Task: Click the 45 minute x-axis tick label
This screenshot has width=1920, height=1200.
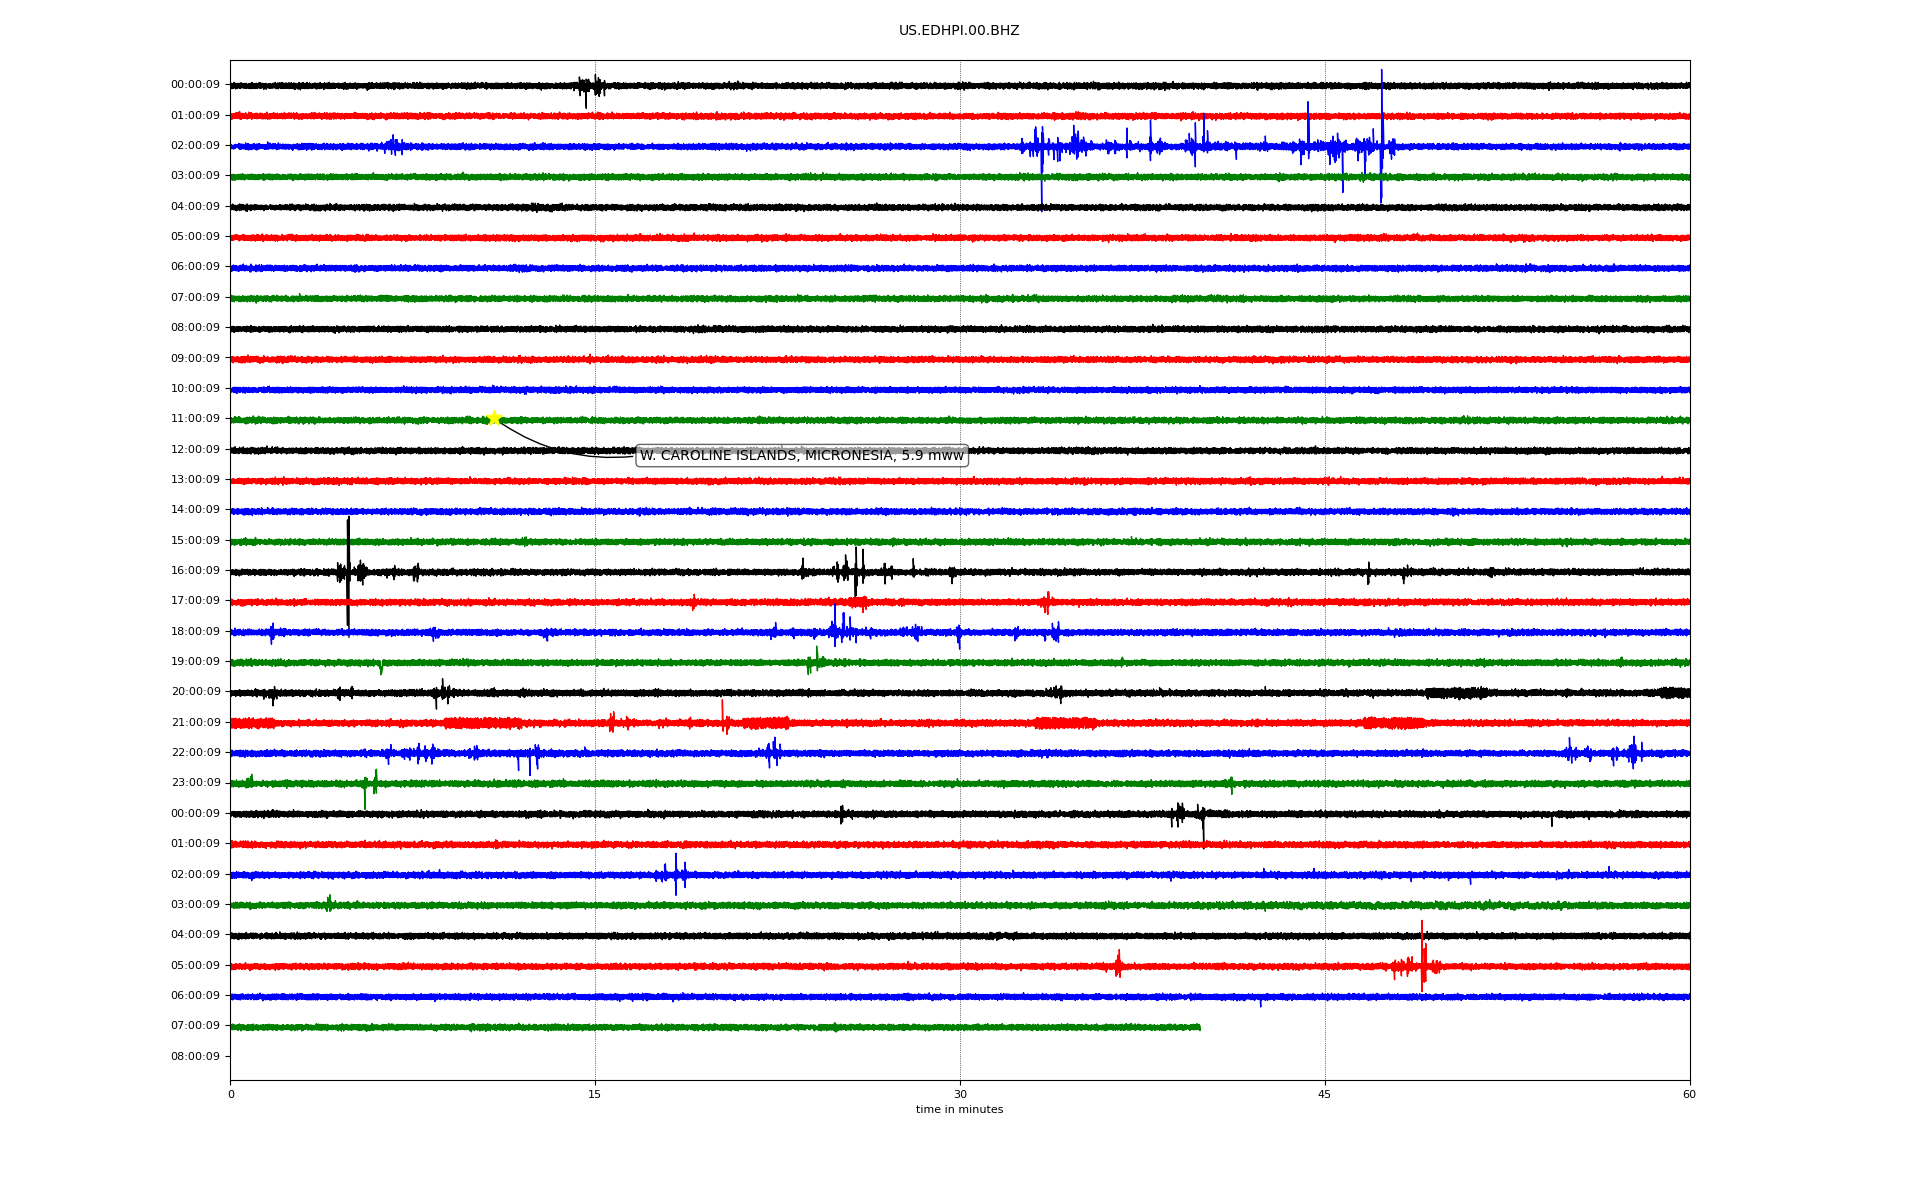Action: pos(1325,1095)
